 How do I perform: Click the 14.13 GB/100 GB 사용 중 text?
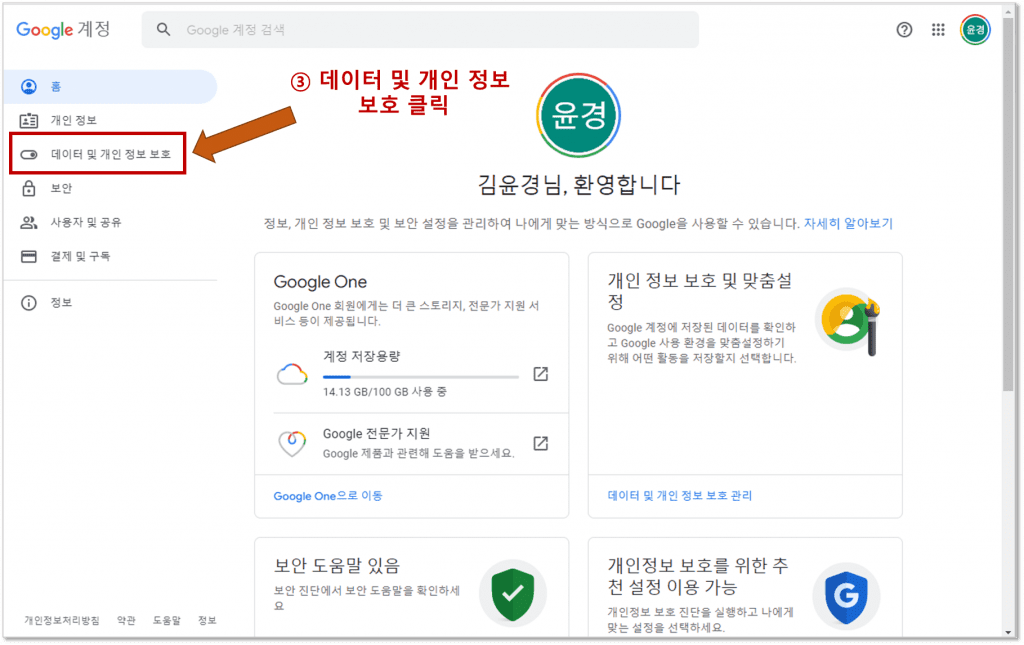(x=385, y=392)
